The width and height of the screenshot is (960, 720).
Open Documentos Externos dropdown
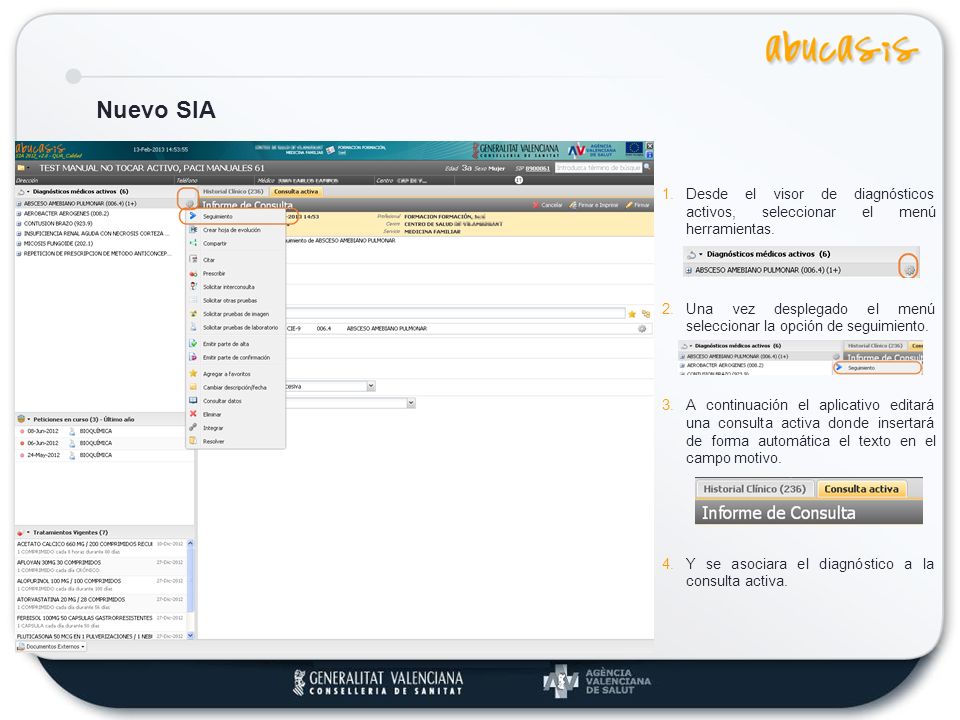tap(51, 647)
